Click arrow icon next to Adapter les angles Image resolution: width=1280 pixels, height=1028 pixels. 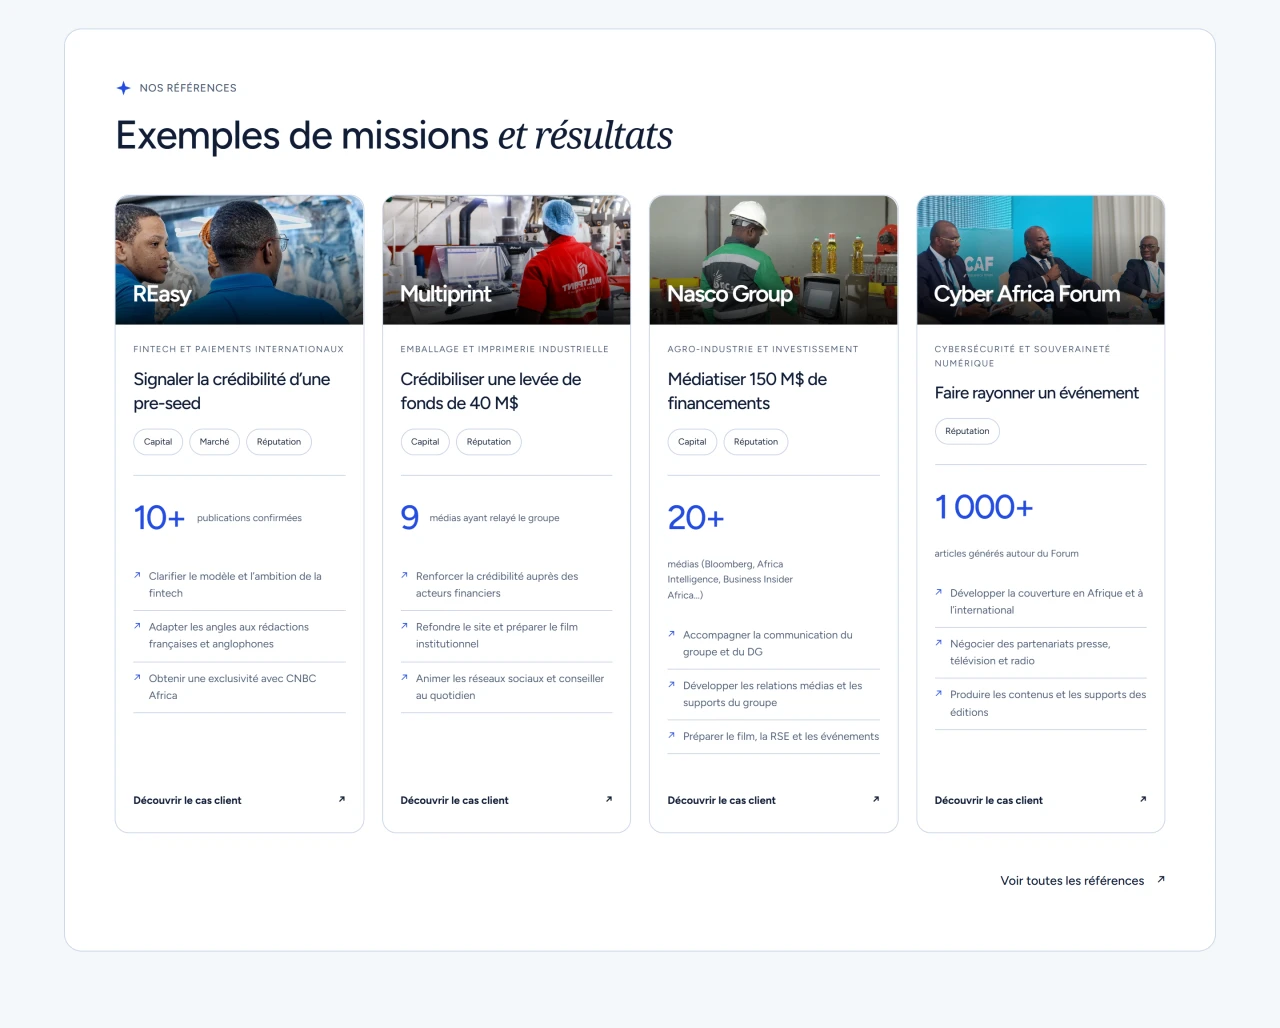[138, 626]
